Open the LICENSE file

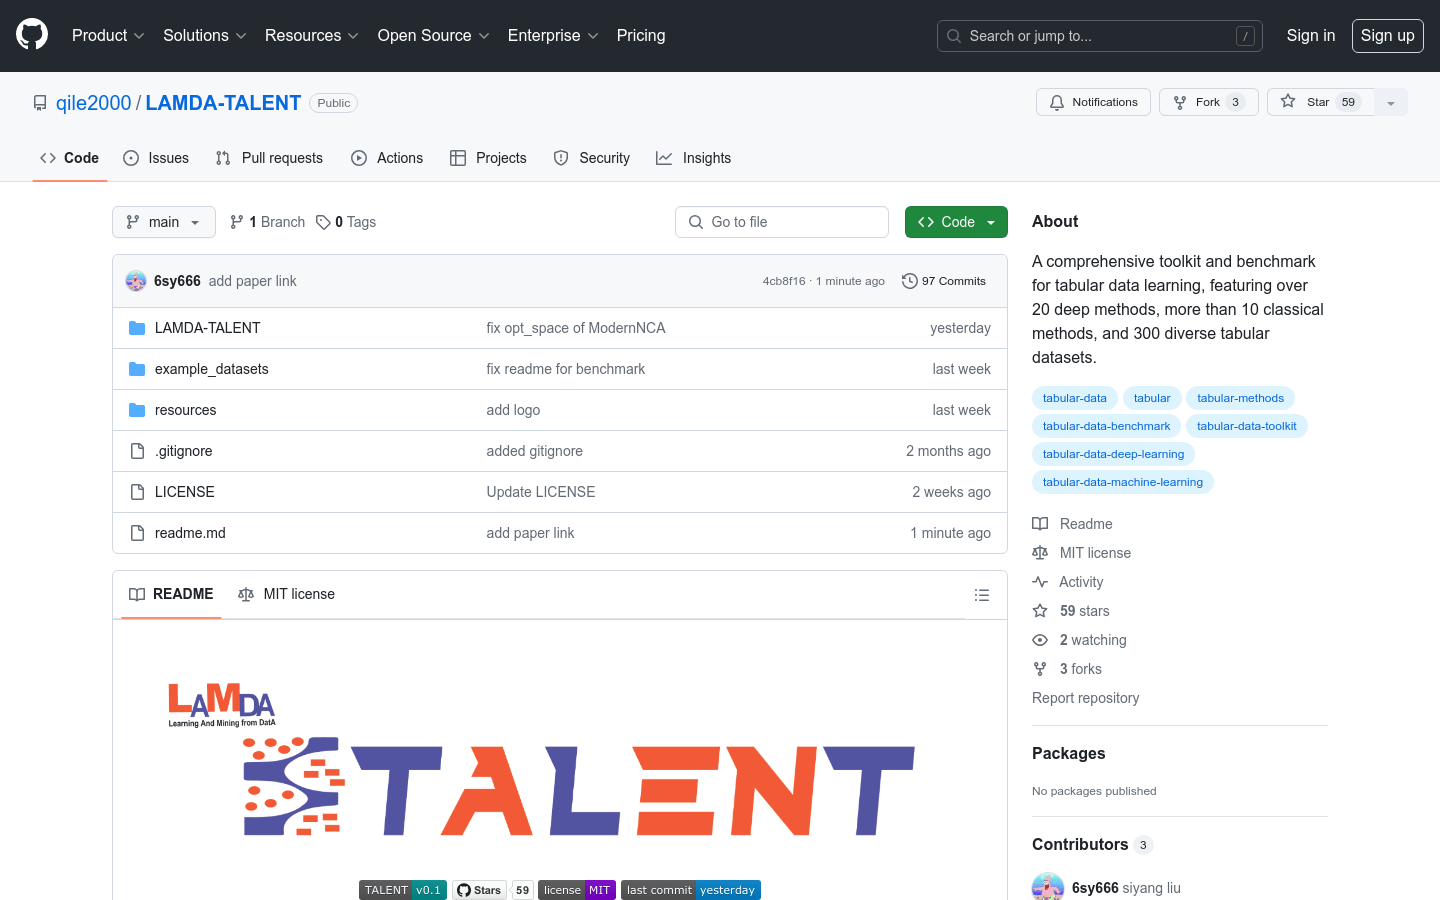pyautogui.click(x=184, y=492)
